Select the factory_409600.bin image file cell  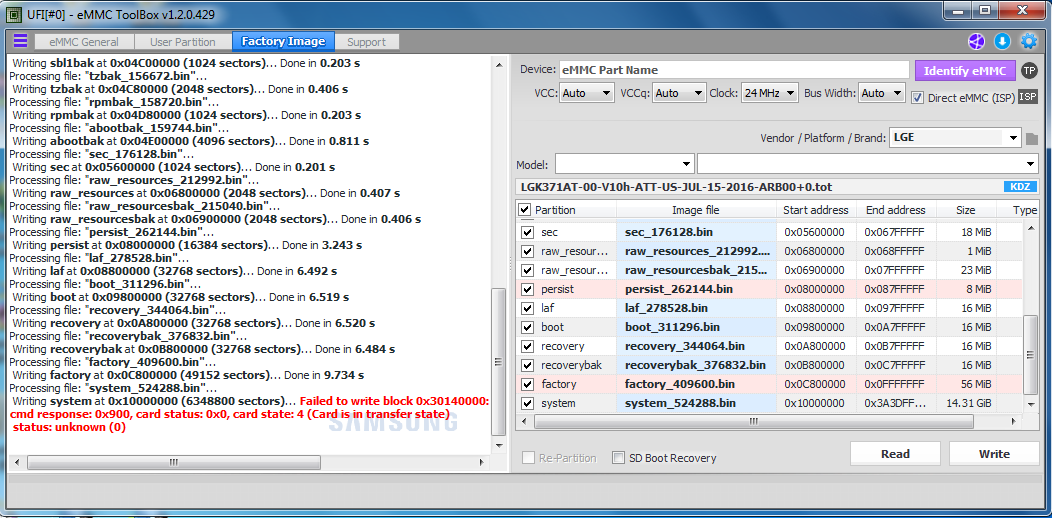coord(696,384)
